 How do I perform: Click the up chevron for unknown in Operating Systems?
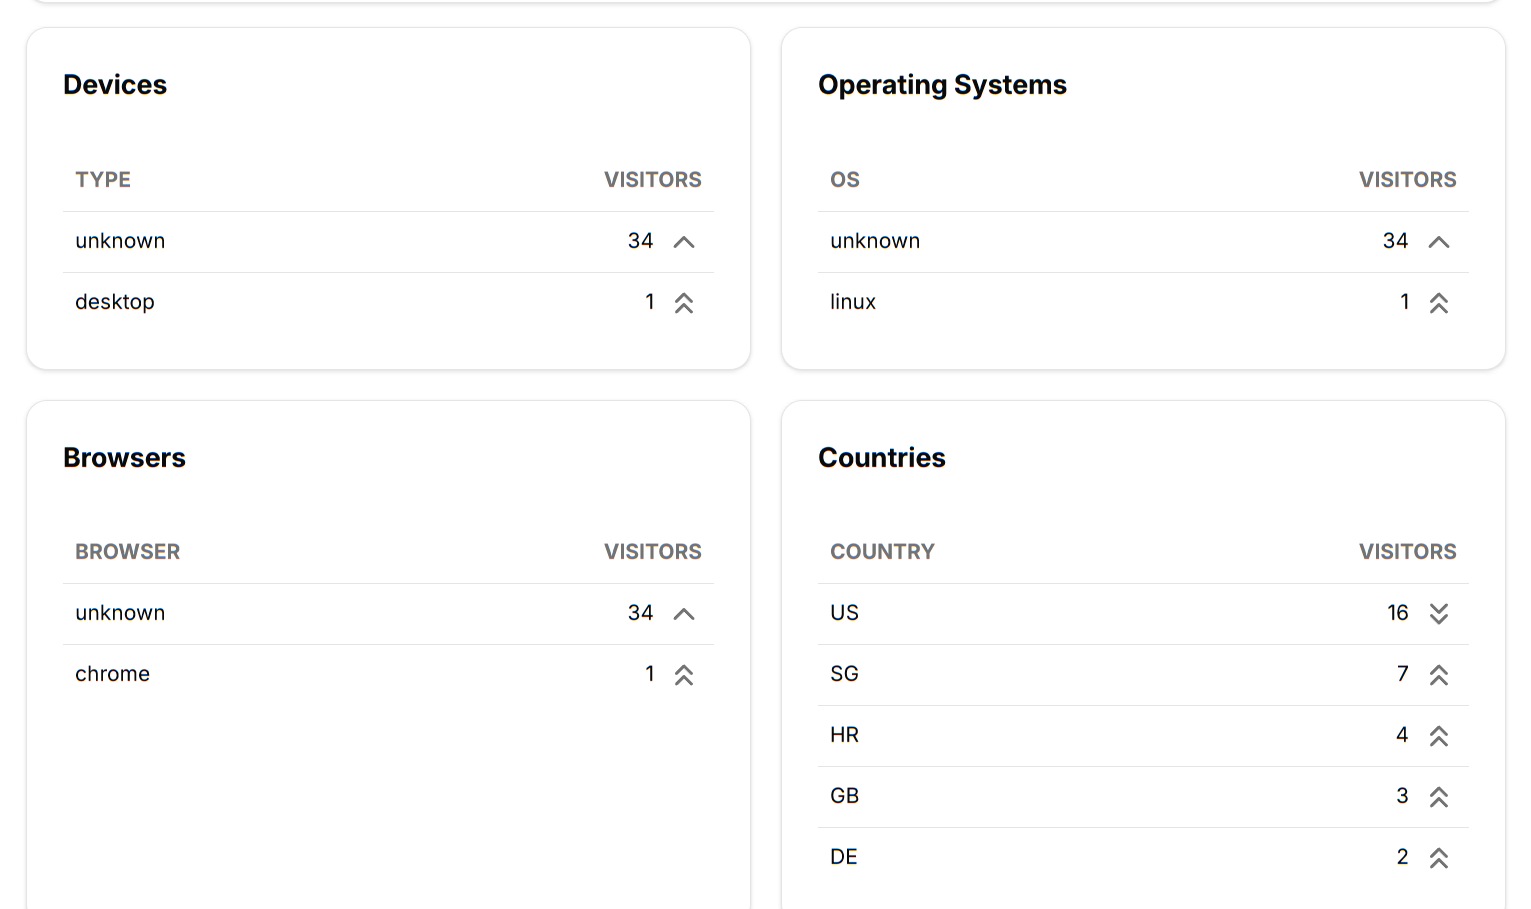point(1438,242)
